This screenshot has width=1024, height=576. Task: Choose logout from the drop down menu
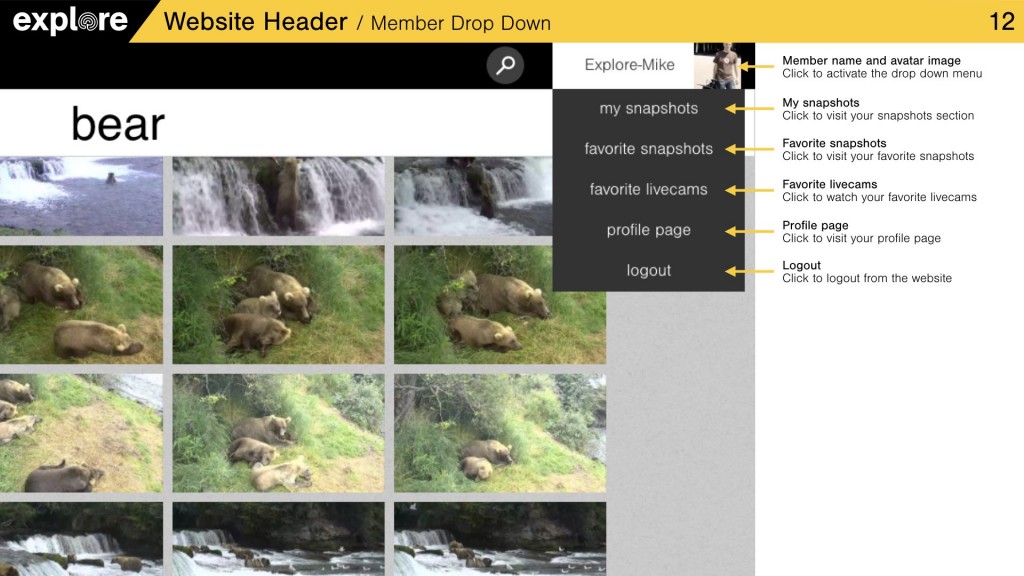point(648,270)
